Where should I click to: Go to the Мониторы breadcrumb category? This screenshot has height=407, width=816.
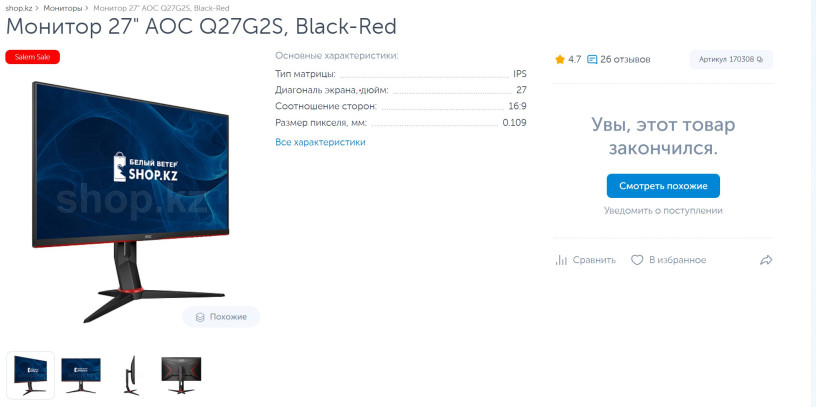[x=62, y=8]
